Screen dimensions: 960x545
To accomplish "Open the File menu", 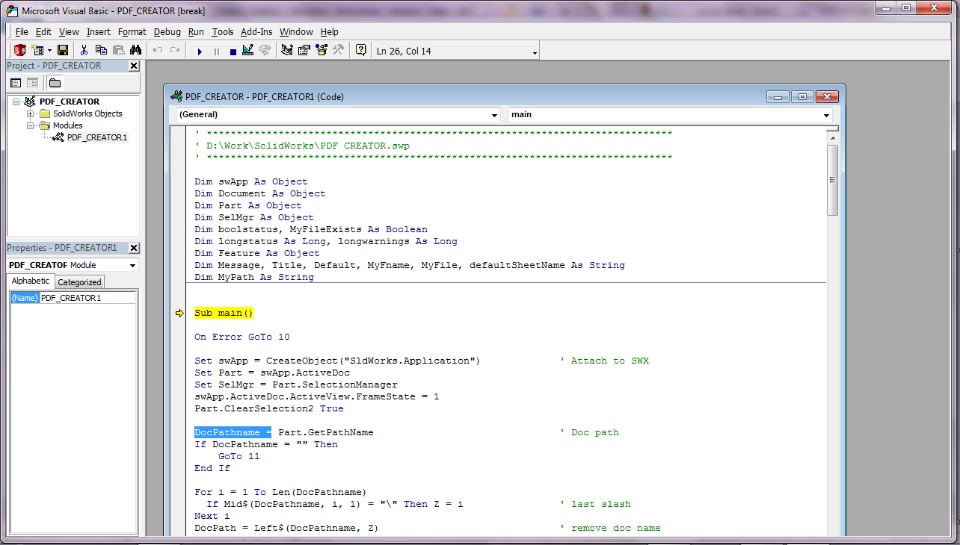I will pos(21,32).
